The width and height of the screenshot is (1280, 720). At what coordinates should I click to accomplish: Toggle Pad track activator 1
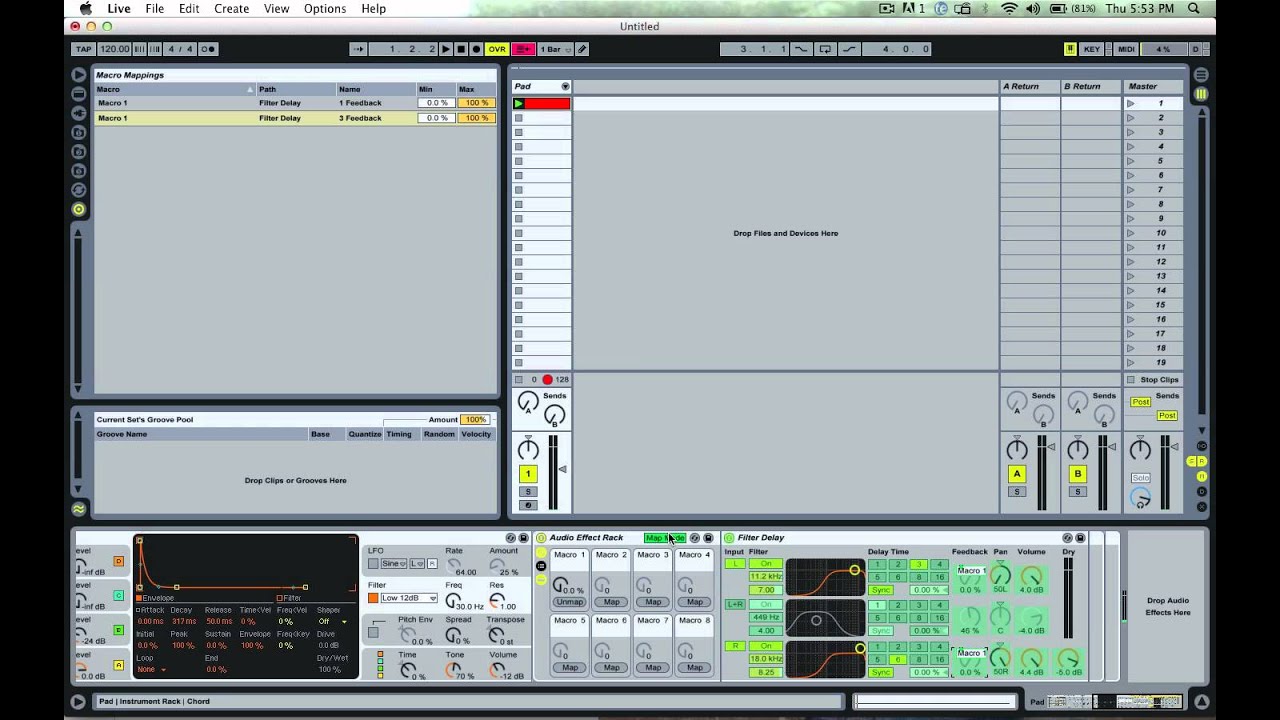pyautogui.click(x=528, y=474)
